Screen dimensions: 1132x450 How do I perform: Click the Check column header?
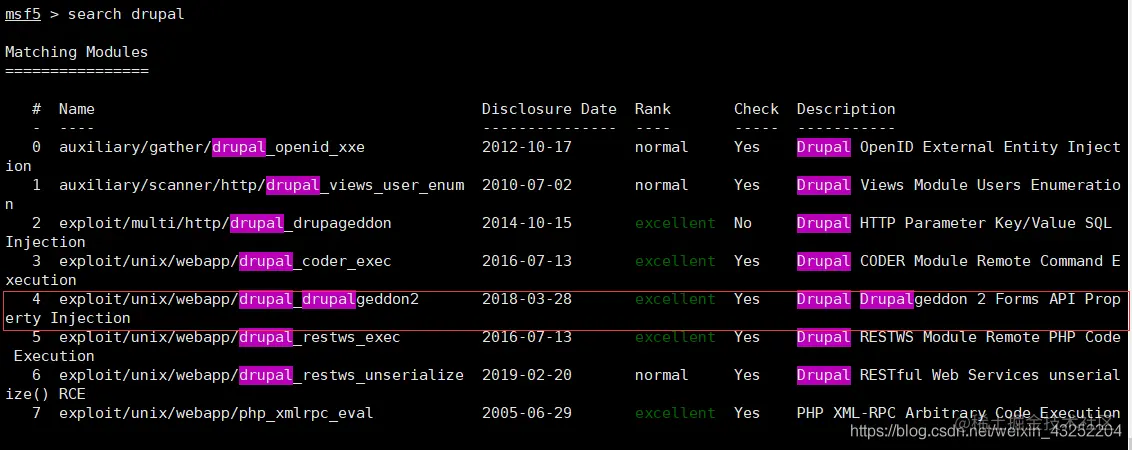[757, 109]
